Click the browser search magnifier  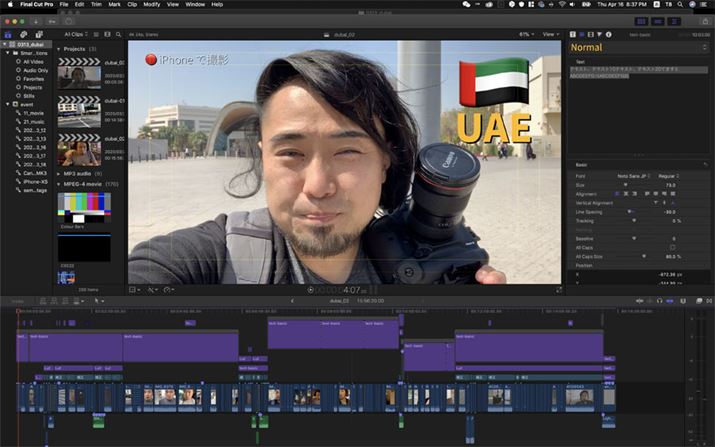(119, 35)
